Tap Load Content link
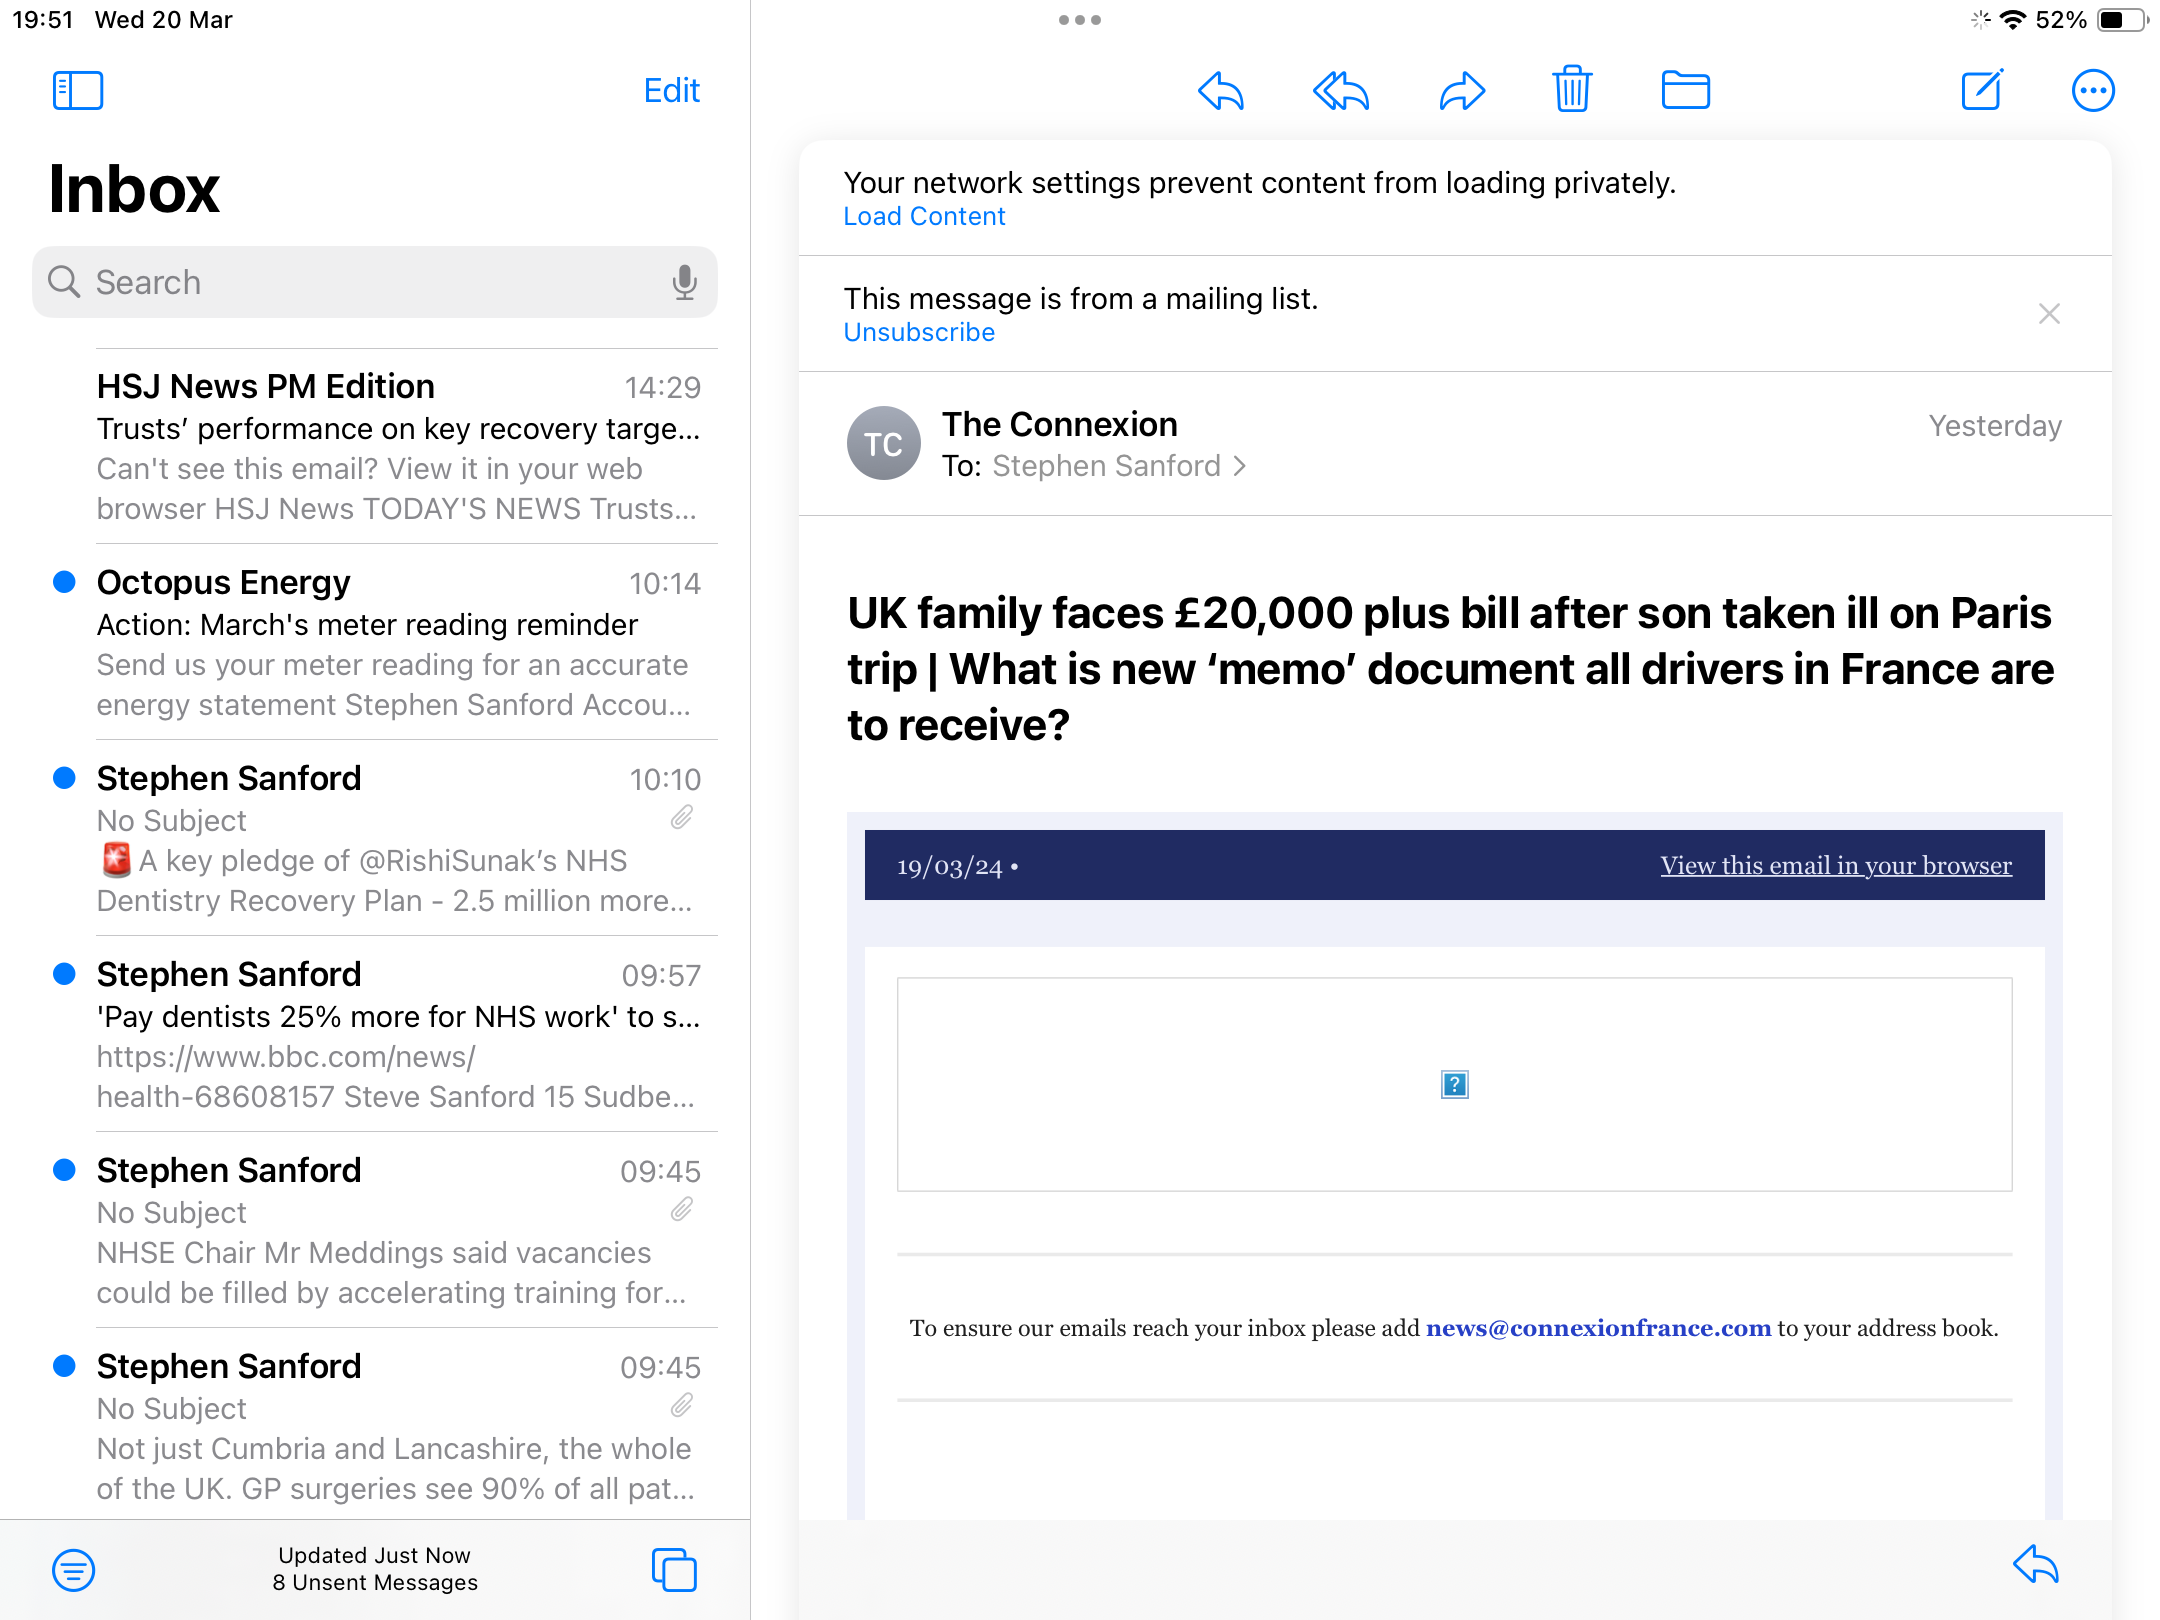The height and width of the screenshot is (1620, 2160). pyautogui.click(x=924, y=217)
